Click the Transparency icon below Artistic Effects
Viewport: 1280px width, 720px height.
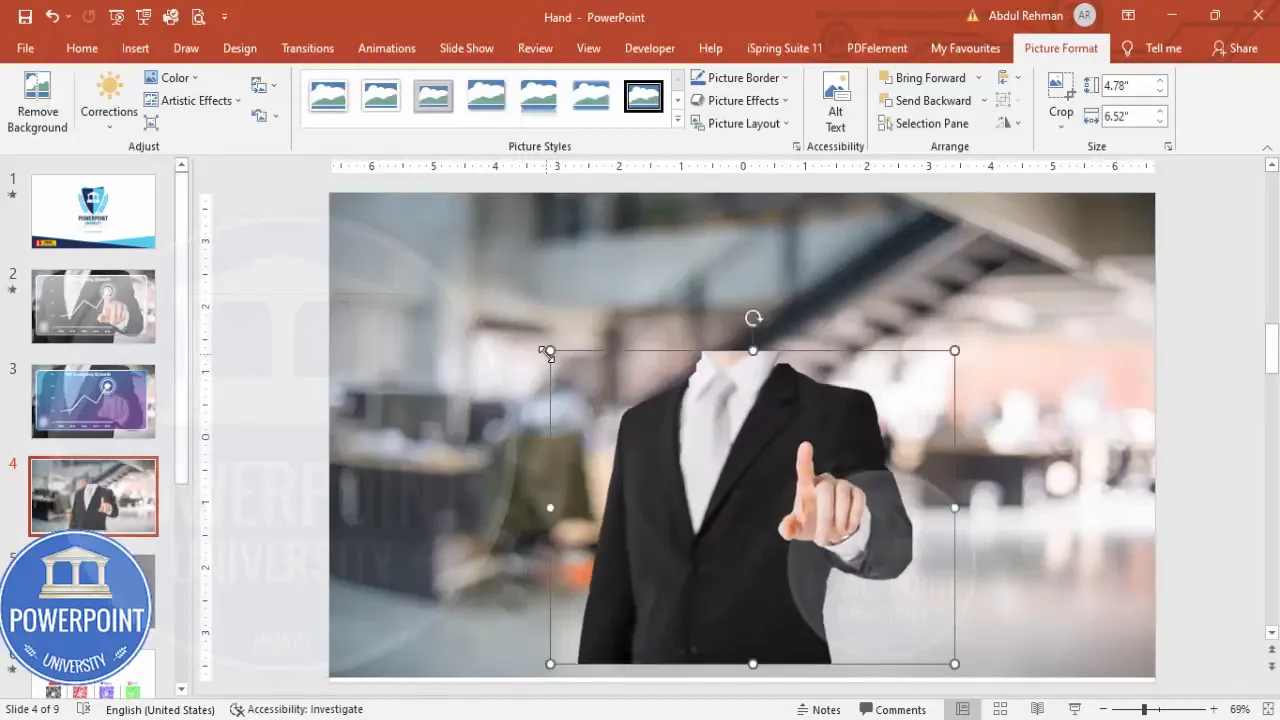click(151, 123)
